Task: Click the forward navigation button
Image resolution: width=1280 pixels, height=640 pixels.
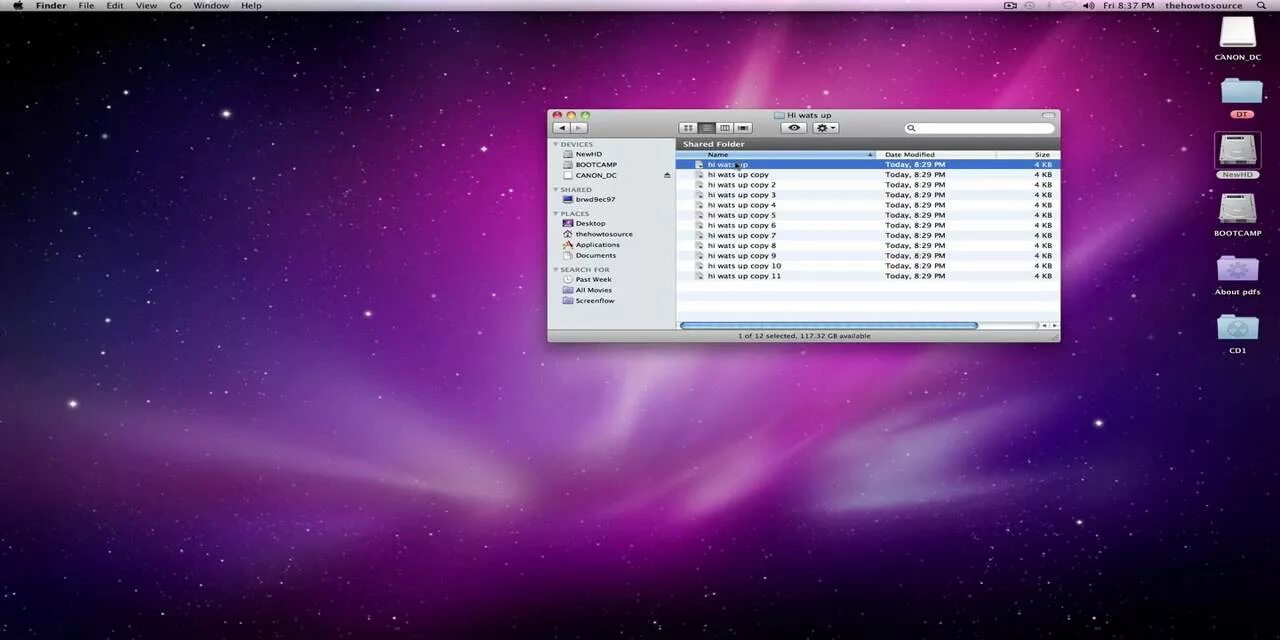Action: (578, 127)
